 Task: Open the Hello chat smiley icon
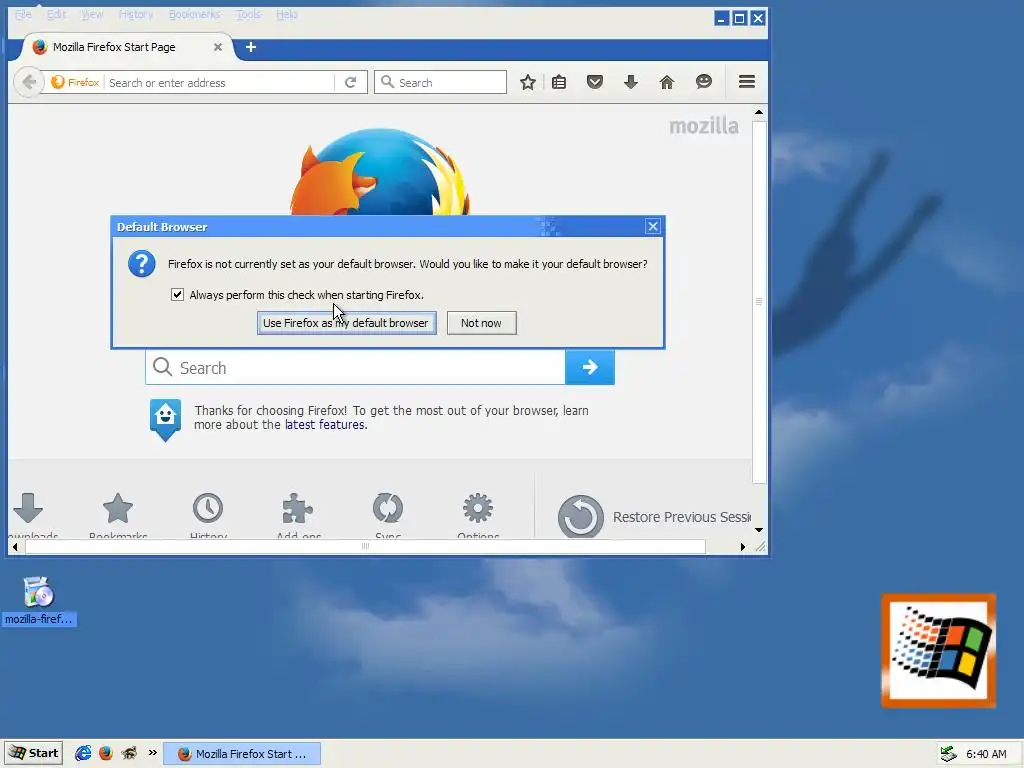coord(703,82)
